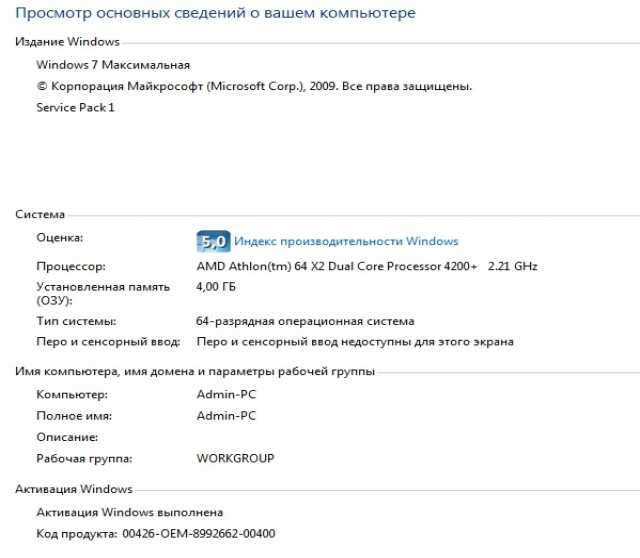Click the AMD Athlon processor name
Image resolution: width=640 pixels, height=558 pixels.
336,267
